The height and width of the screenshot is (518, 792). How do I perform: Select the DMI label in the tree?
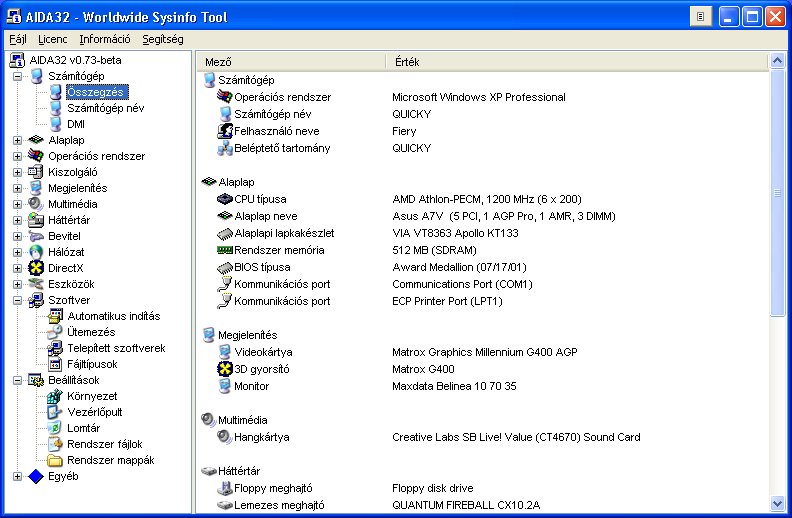(76, 124)
